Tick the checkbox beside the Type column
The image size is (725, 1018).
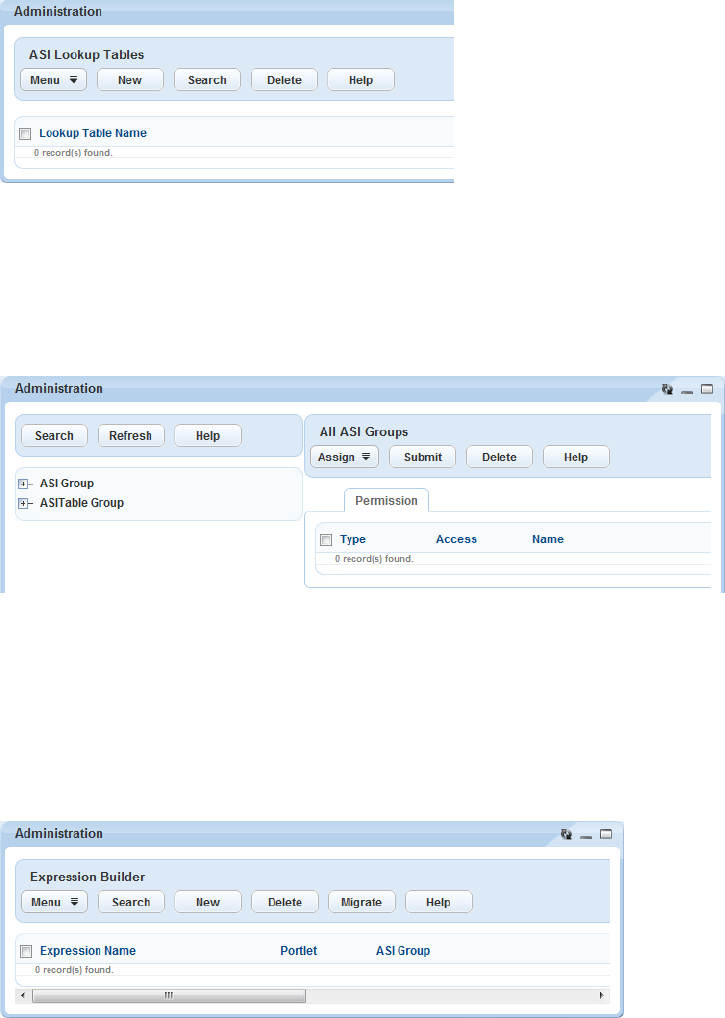point(326,540)
